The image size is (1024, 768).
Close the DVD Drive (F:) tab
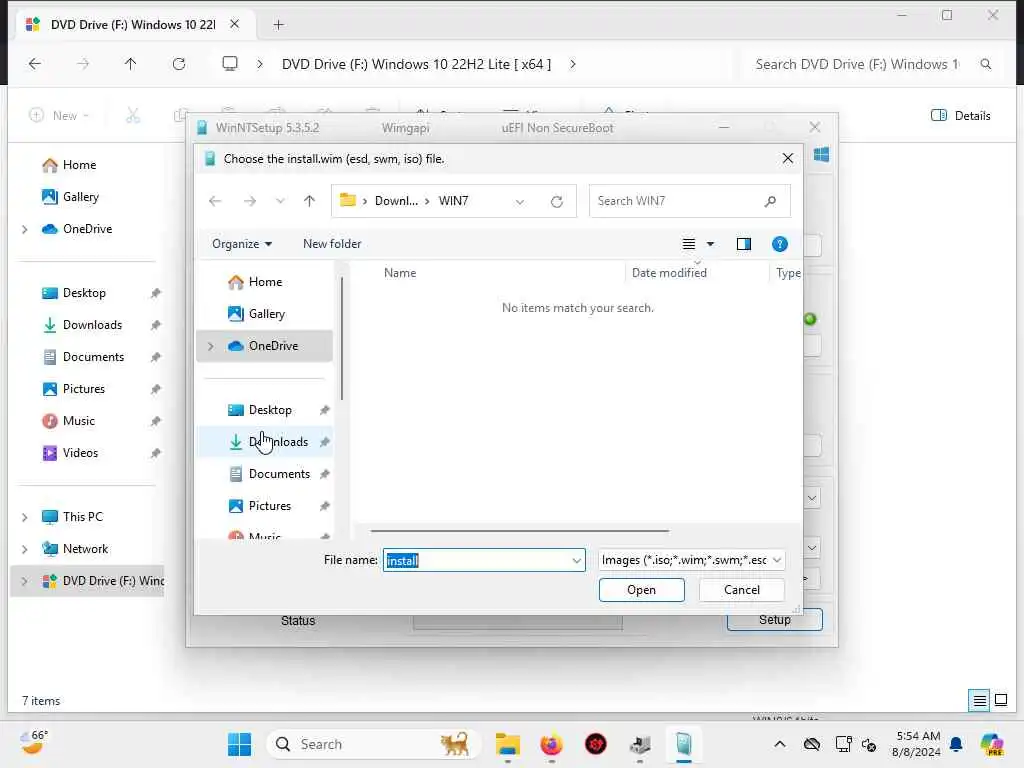click(234, 24)
